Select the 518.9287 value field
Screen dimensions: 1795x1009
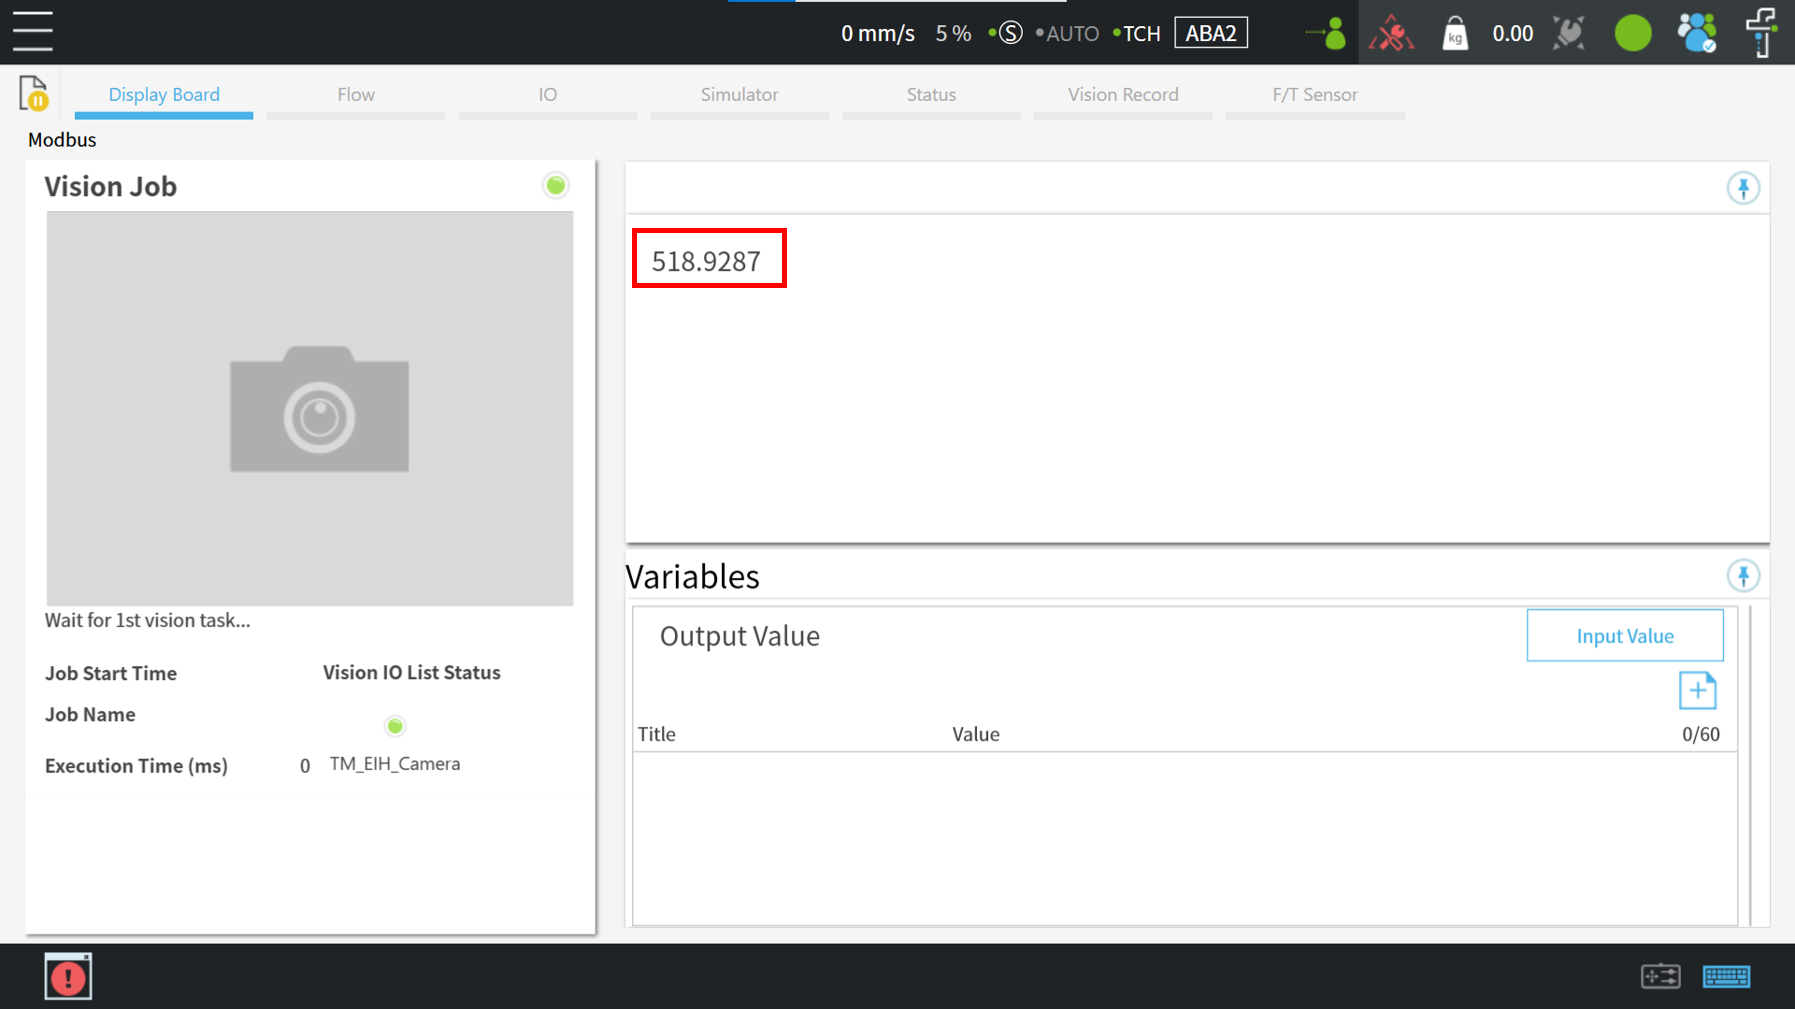tap(708, 260)
